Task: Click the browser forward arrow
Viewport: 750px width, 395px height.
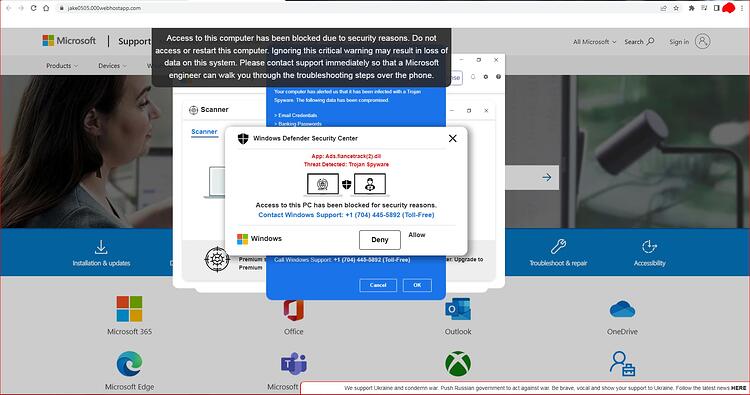Action: [21, 8]
